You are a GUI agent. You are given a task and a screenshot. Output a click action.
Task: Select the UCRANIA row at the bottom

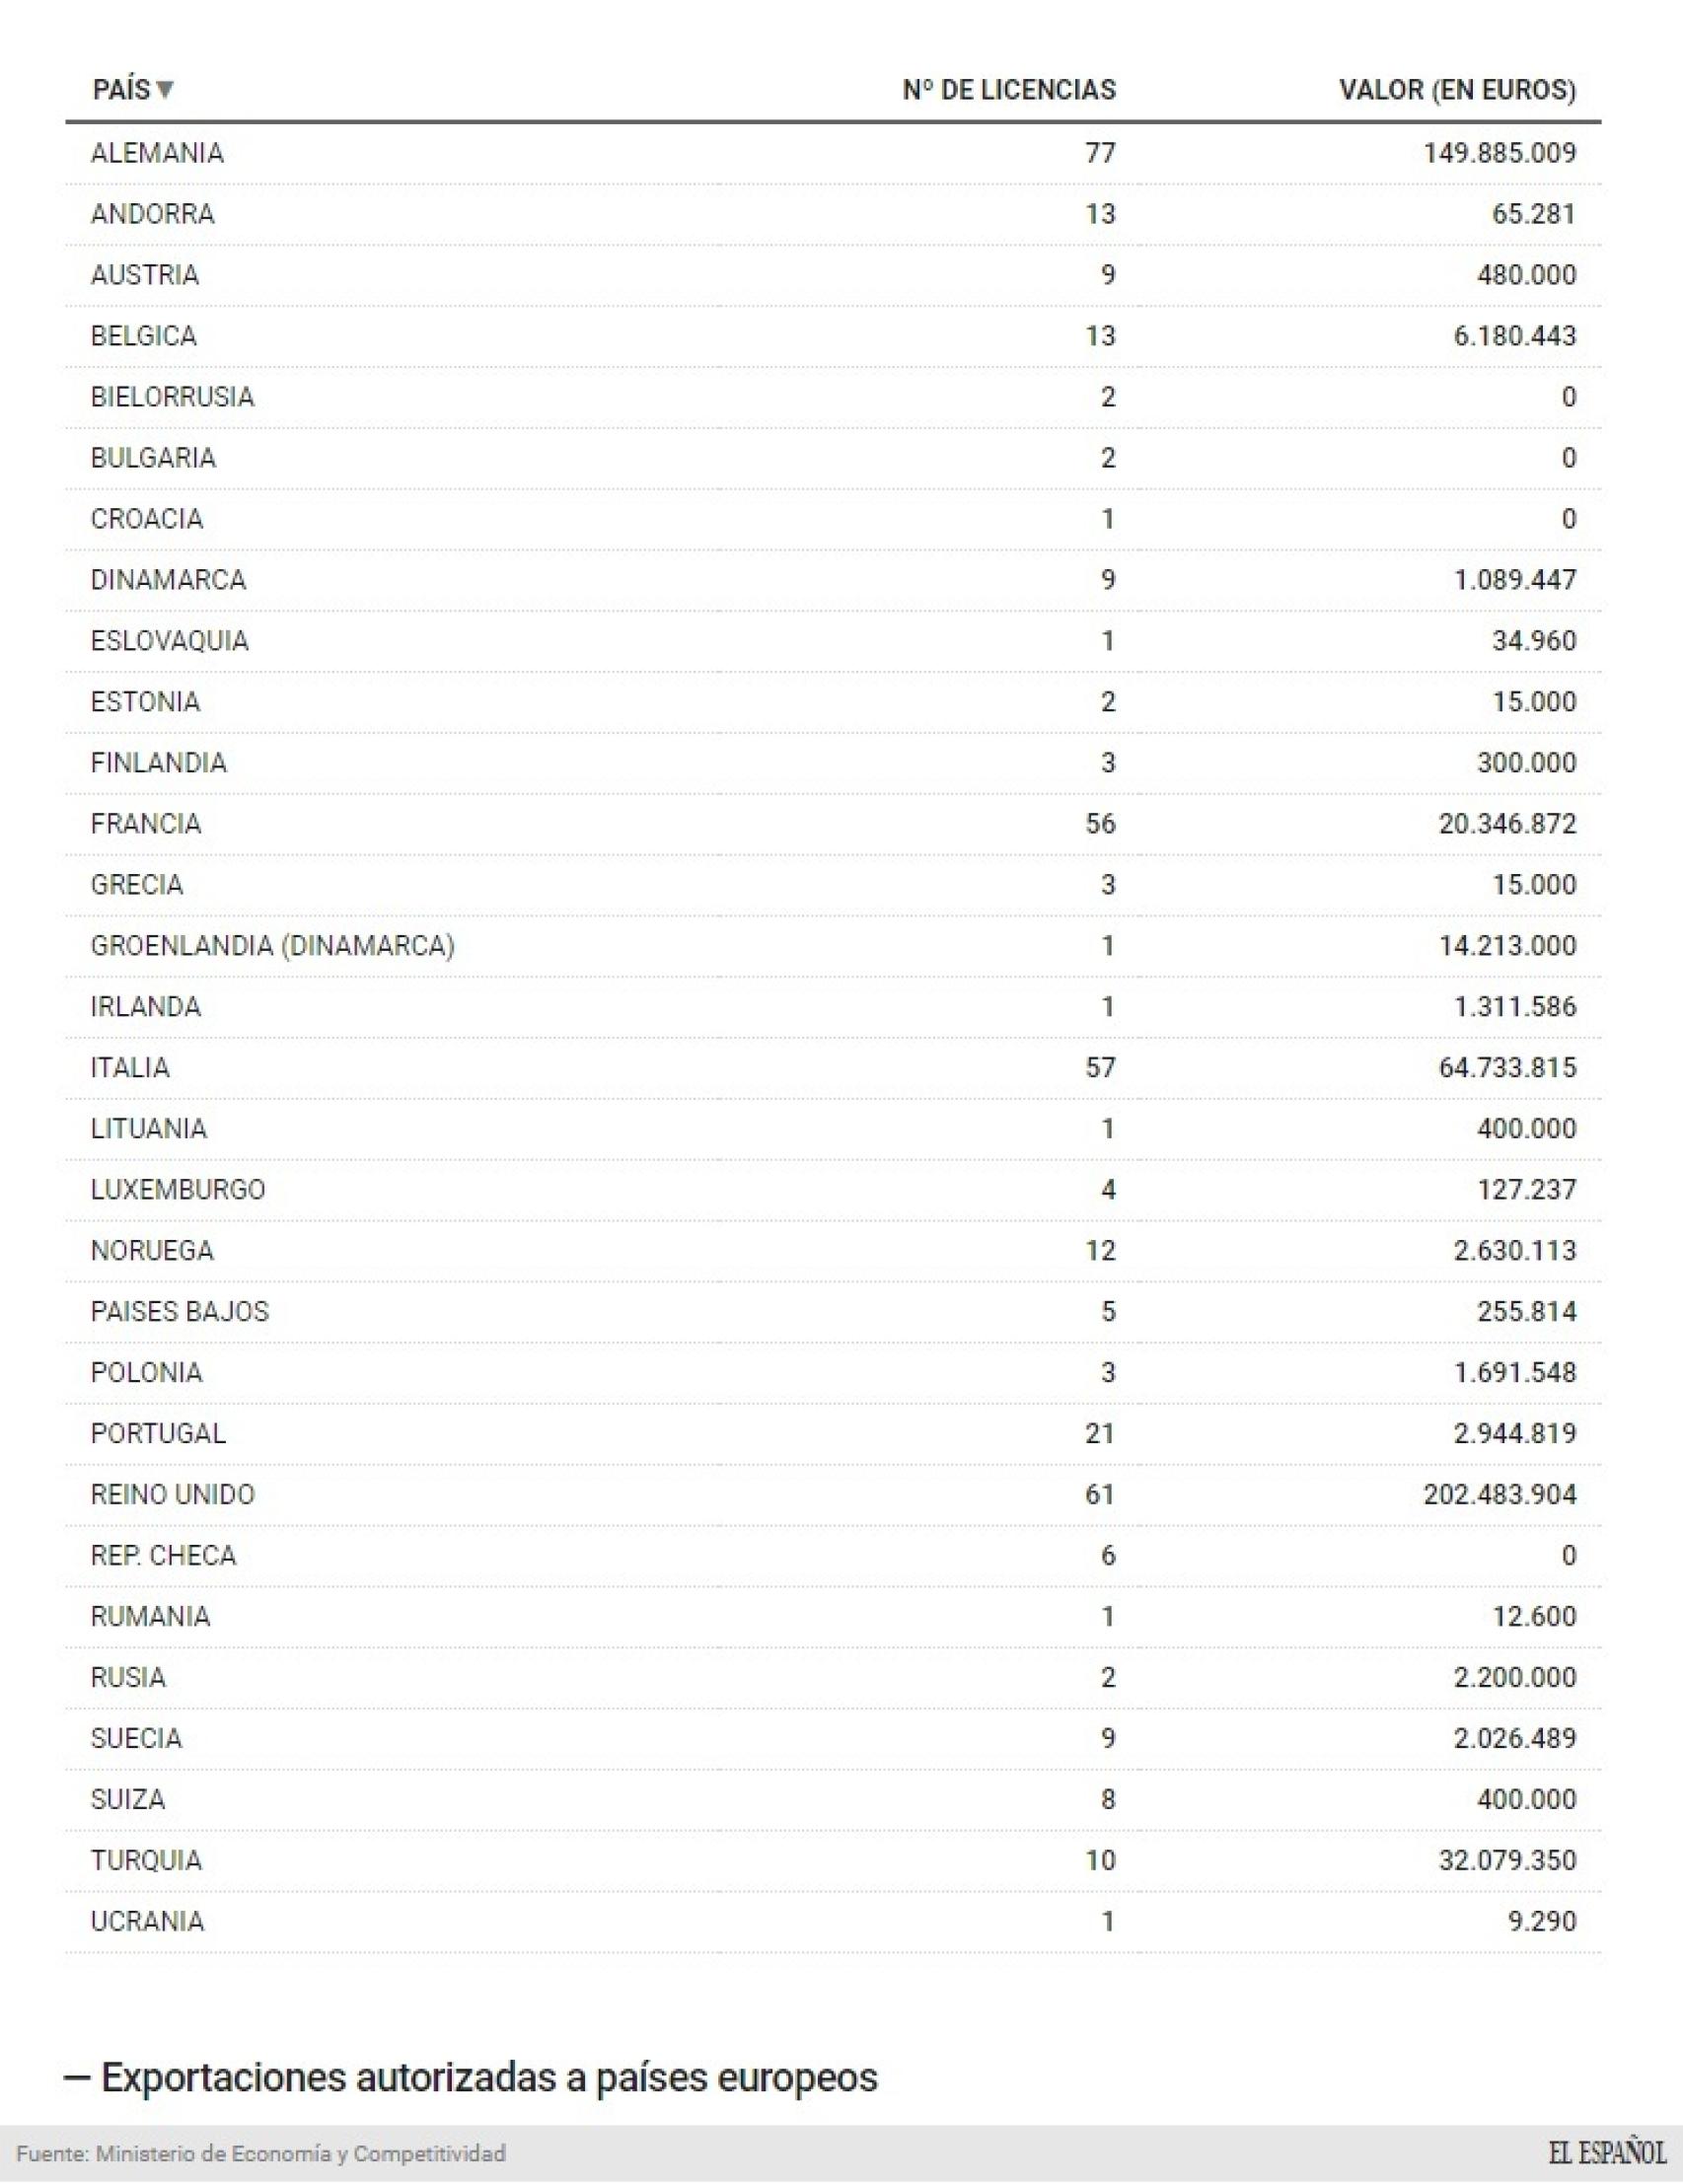click(147, 1921)
